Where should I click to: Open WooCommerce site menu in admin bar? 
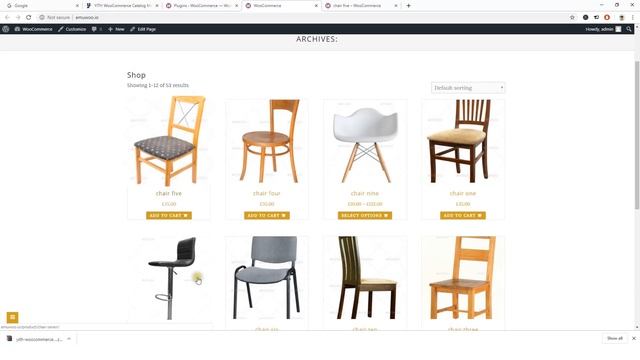[x=33, y=29]
